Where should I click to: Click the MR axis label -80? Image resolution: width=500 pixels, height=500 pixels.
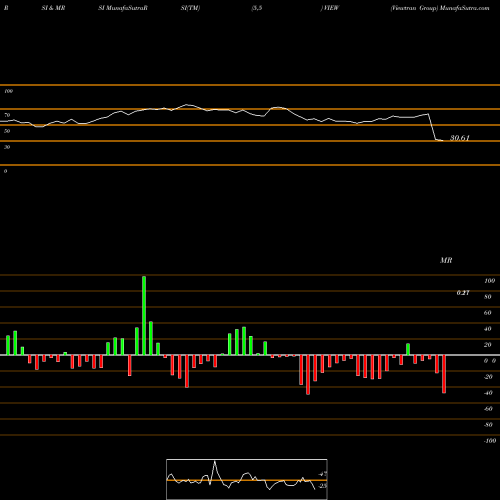(488, 425)
